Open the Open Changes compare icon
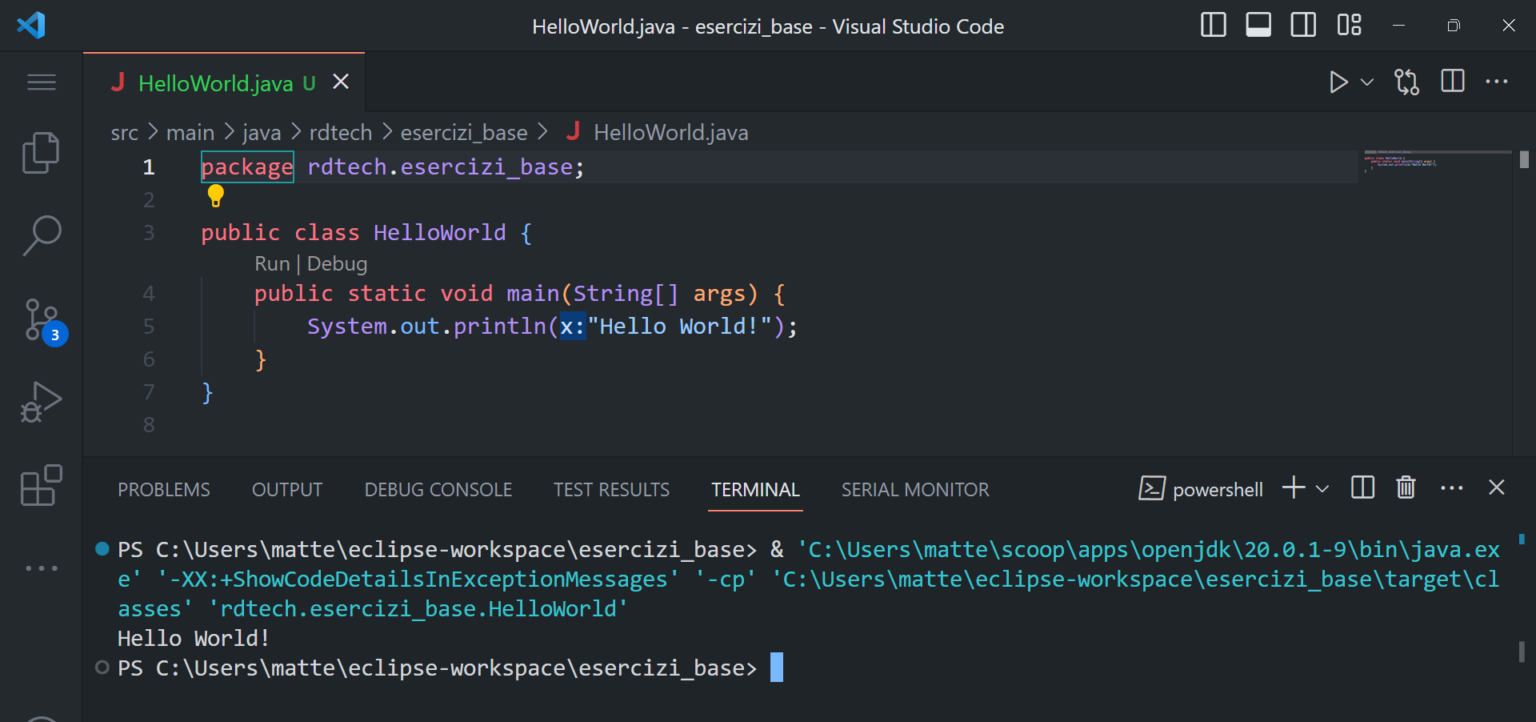The image size is (1536, 722). pyautogui.click(x=1407, y=82)
